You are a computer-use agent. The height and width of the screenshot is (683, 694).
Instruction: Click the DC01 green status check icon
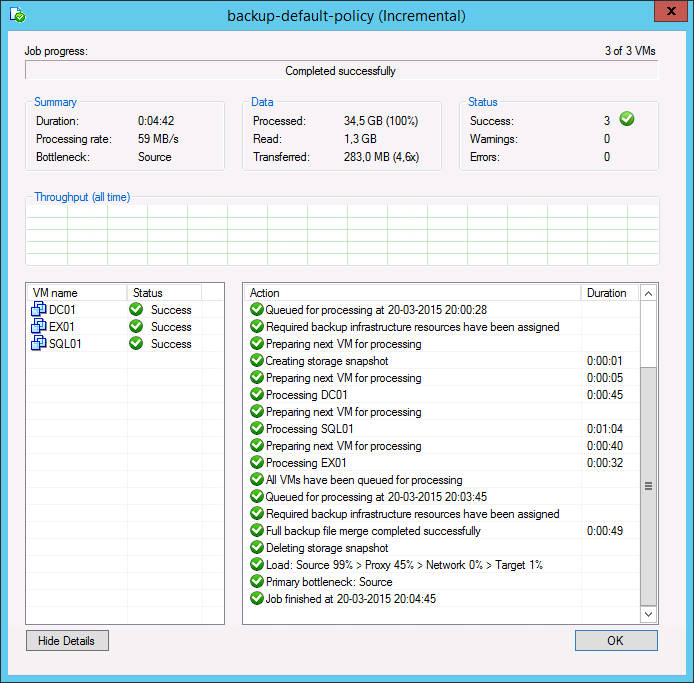136,310
